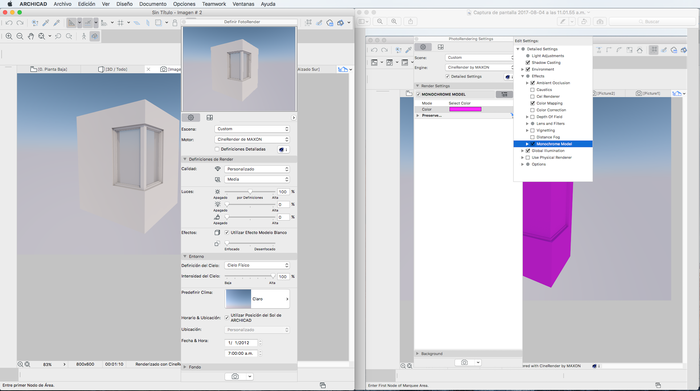This screenshot has width=700, height=391.
Task: Switch to the 3D / Todo tab
Action: pyautogui.click(x=112, y=69)
